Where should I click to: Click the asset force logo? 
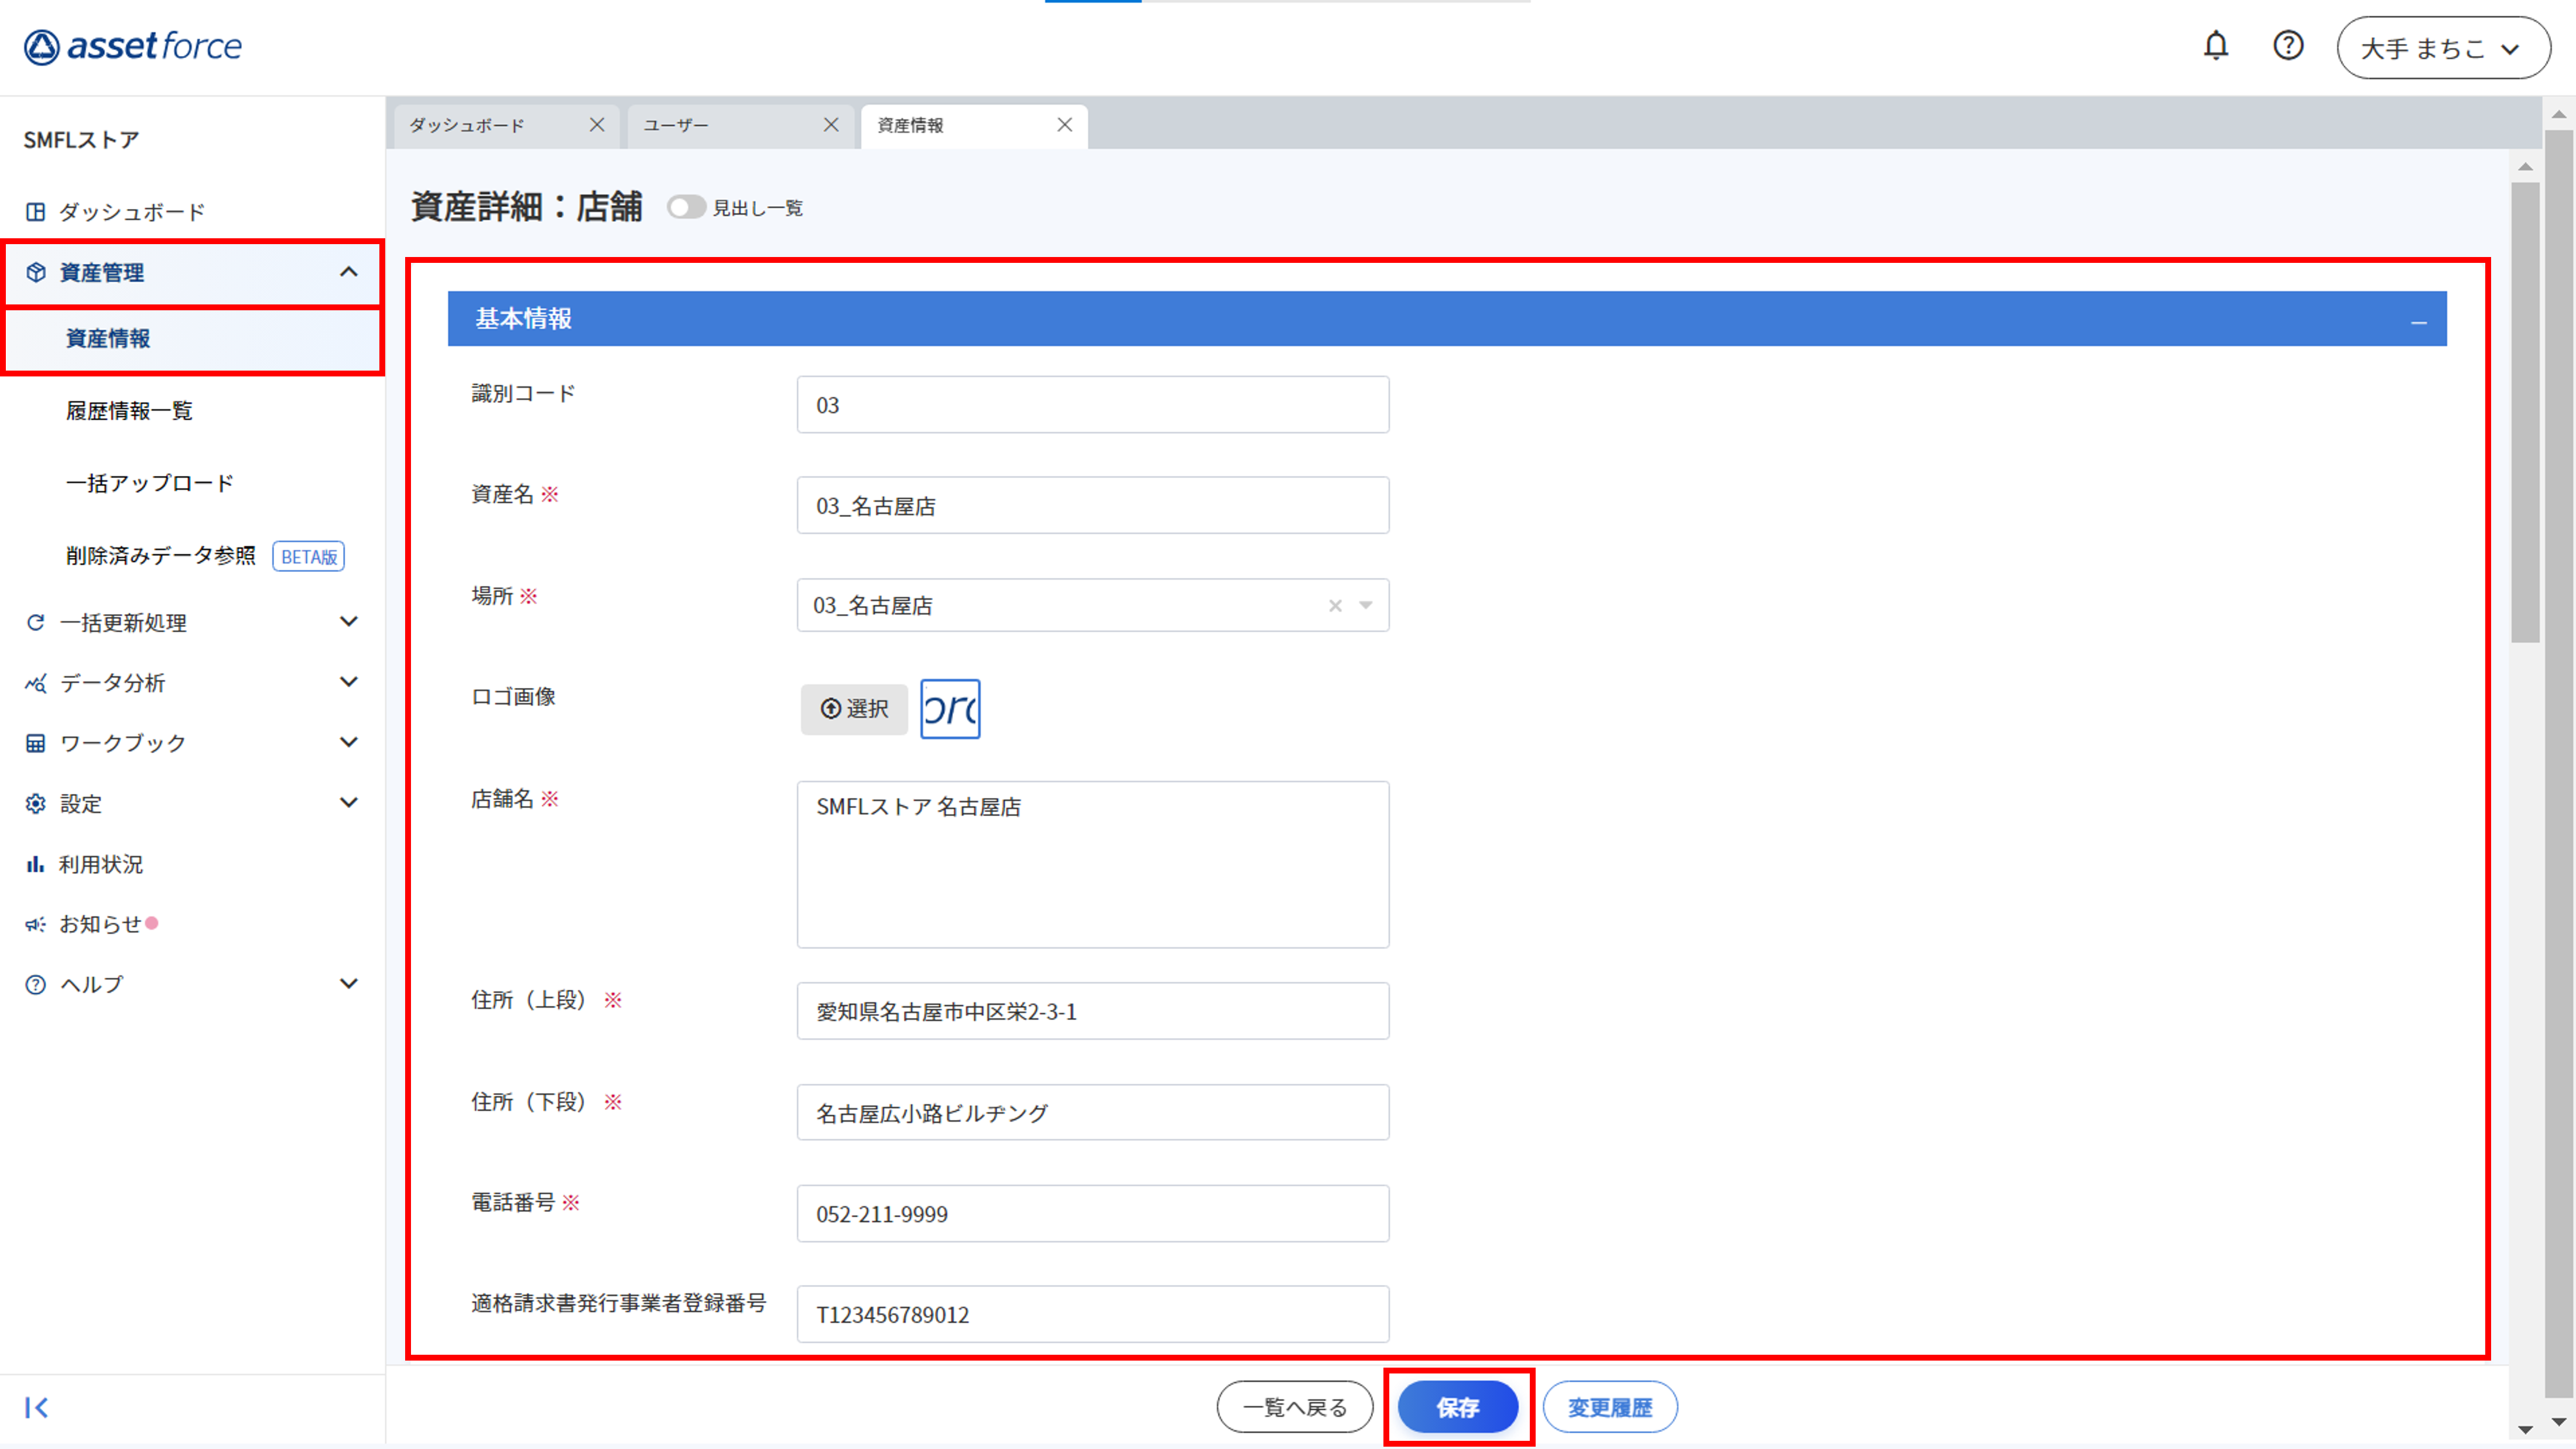[x=133, y=46]
